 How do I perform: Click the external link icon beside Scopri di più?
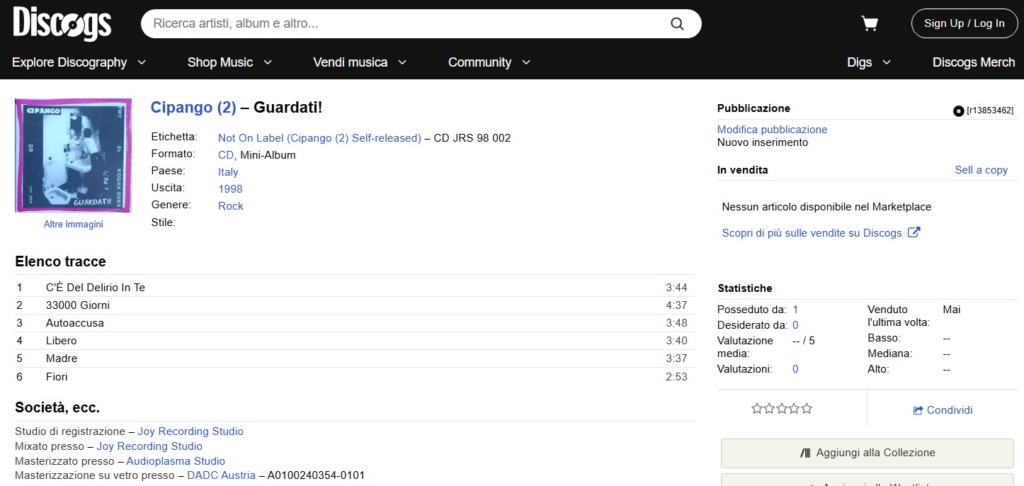point(913,233)
